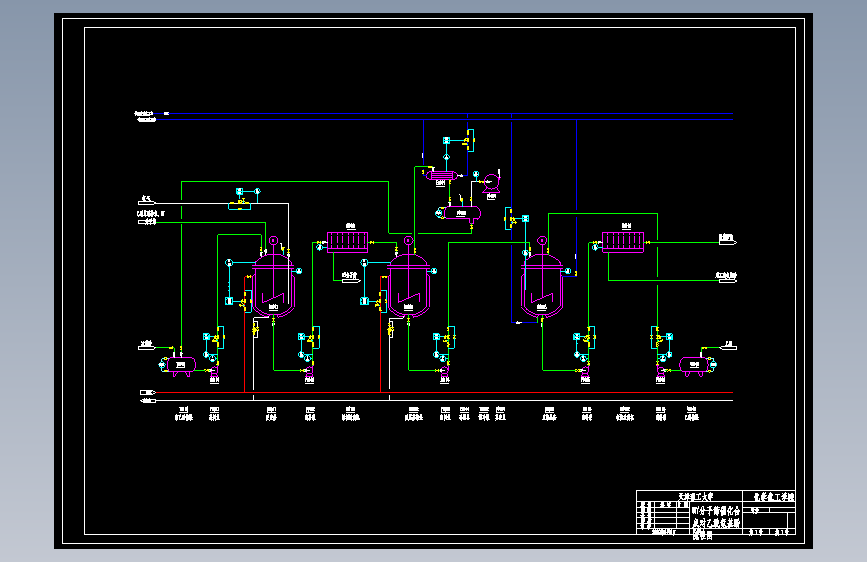Select the pump beside the right storage tank

(660, 370)
